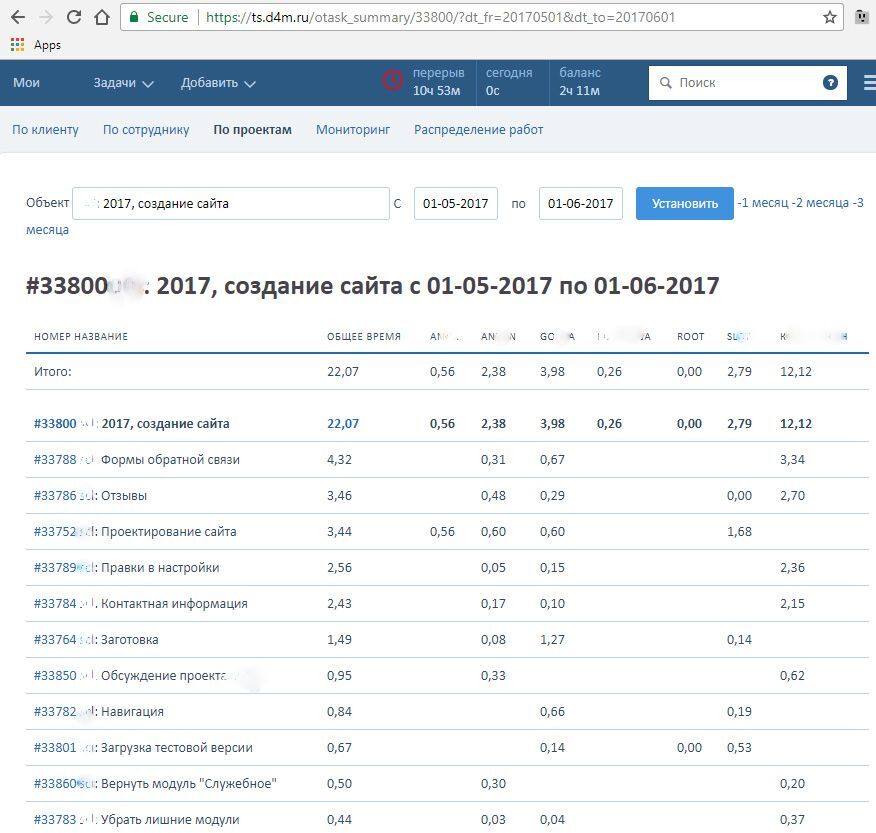The width and height of the screenshot is (876, 833).
Task: Select the Распределение работ tab
Action: [x=479, y=130]
